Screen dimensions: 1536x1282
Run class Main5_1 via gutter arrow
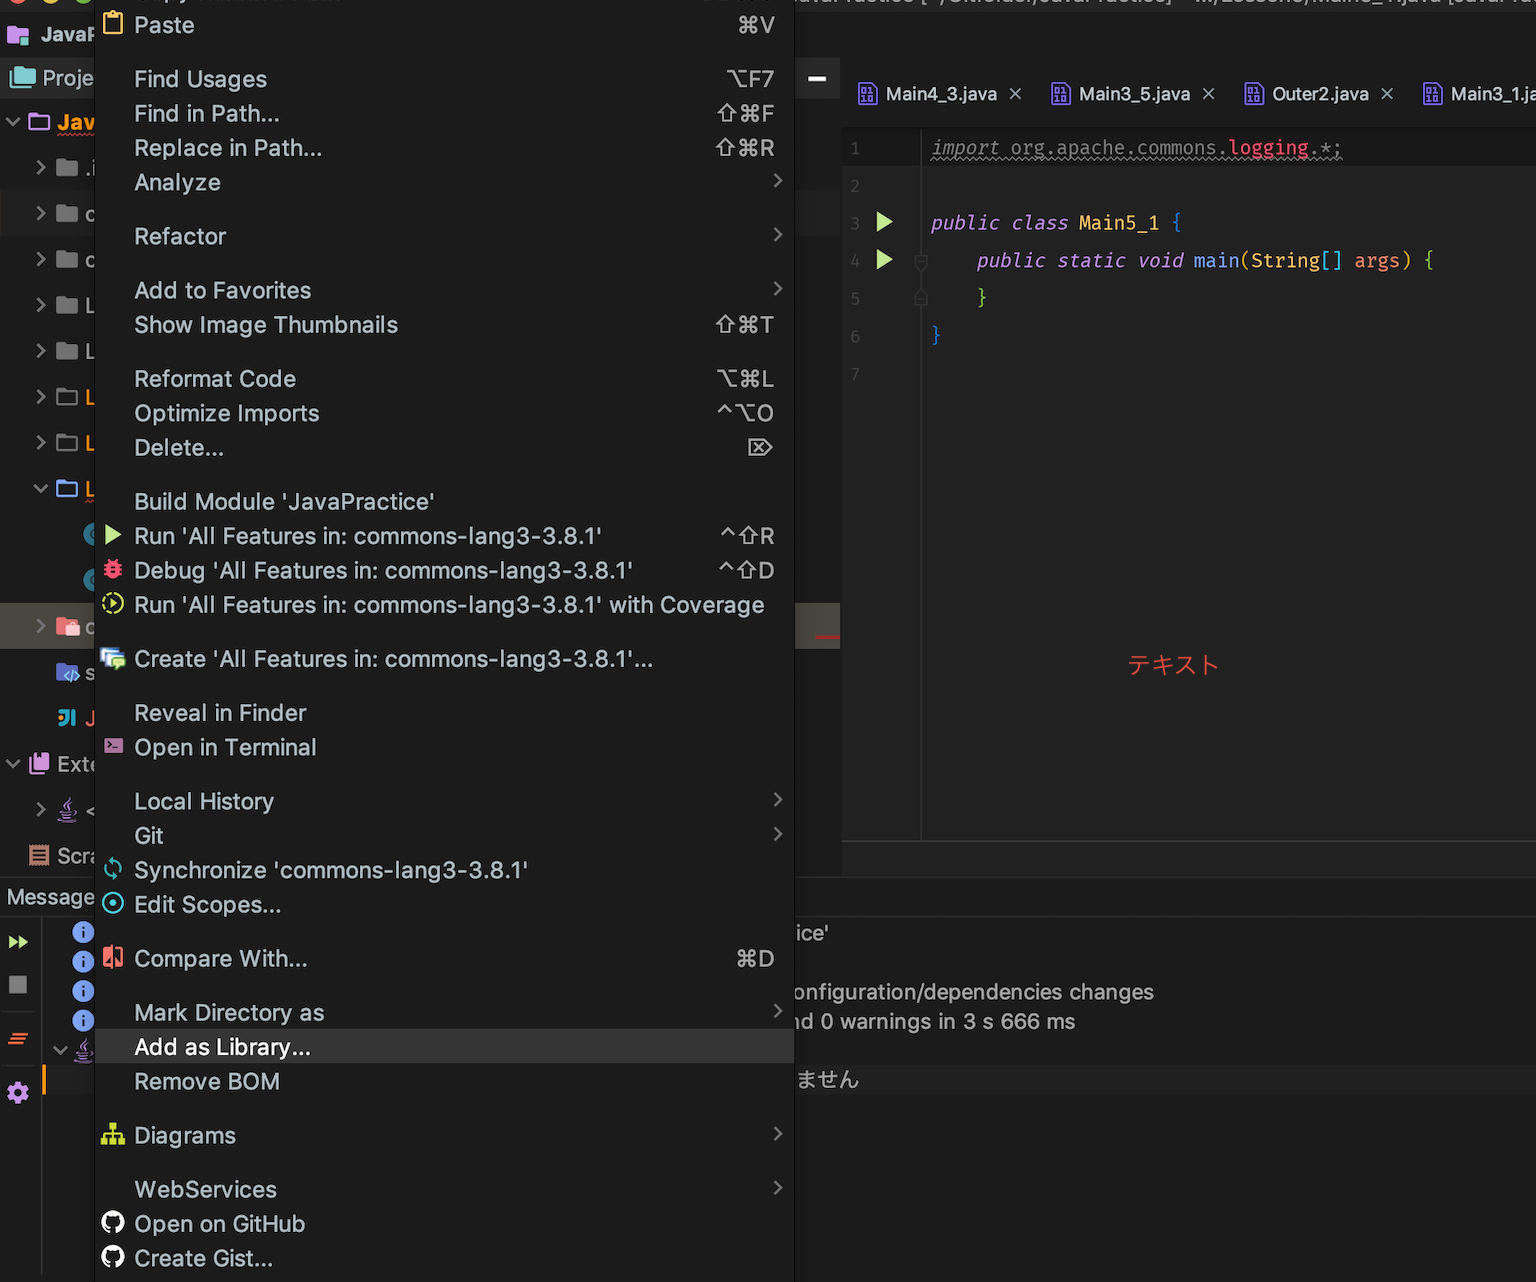tap(884, 221)
